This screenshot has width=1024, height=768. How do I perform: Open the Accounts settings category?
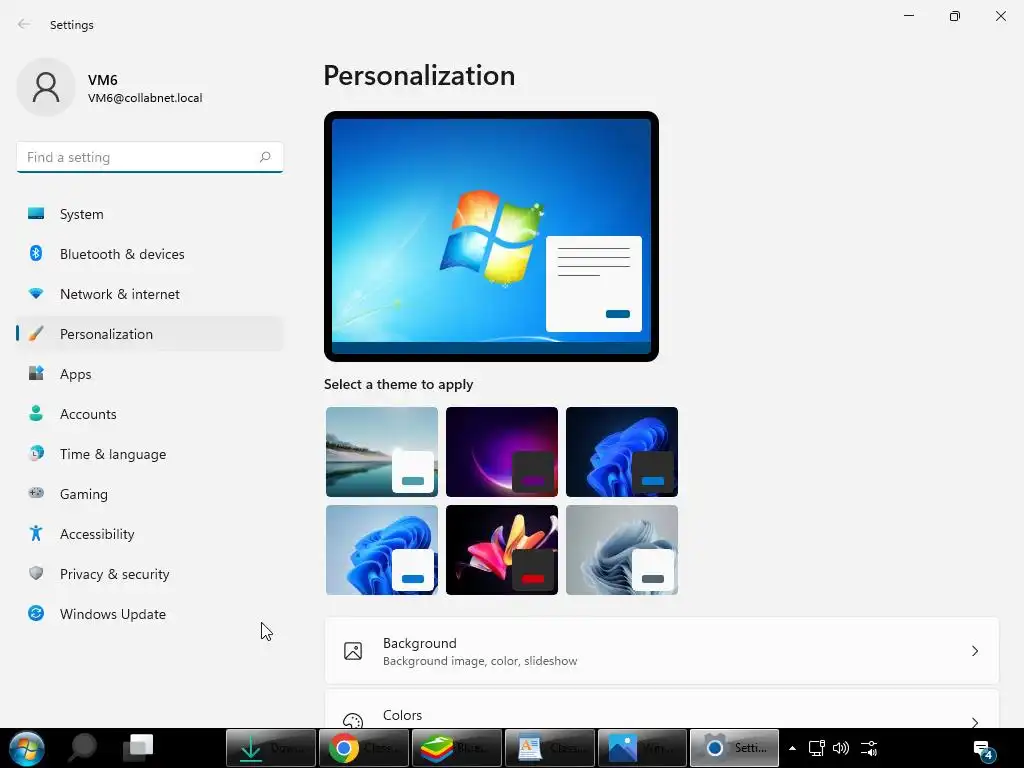click(x=150, y=414)
